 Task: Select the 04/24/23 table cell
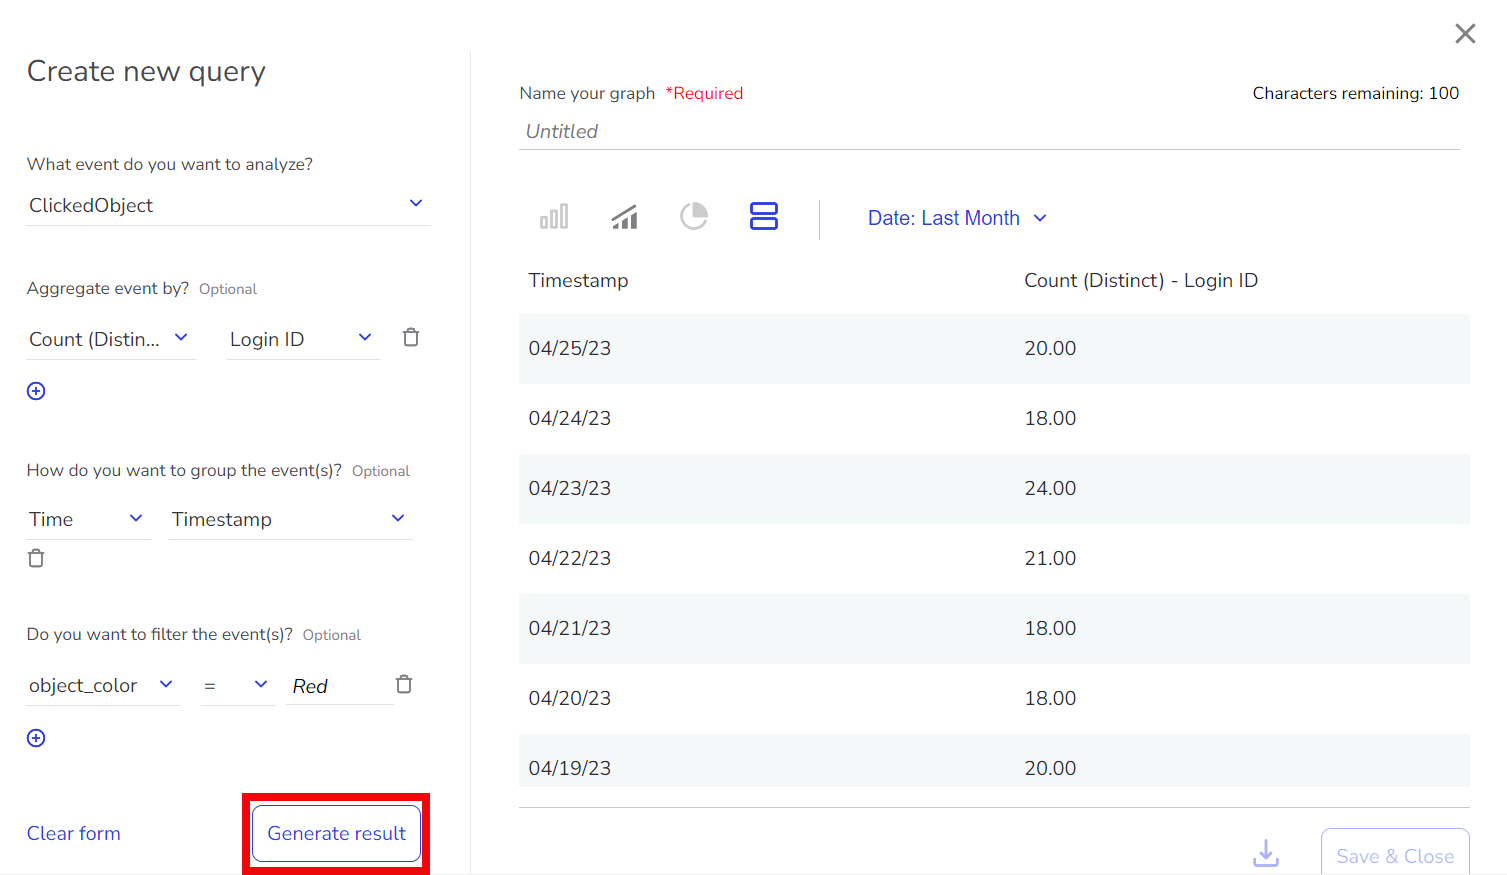pos(570,418)
